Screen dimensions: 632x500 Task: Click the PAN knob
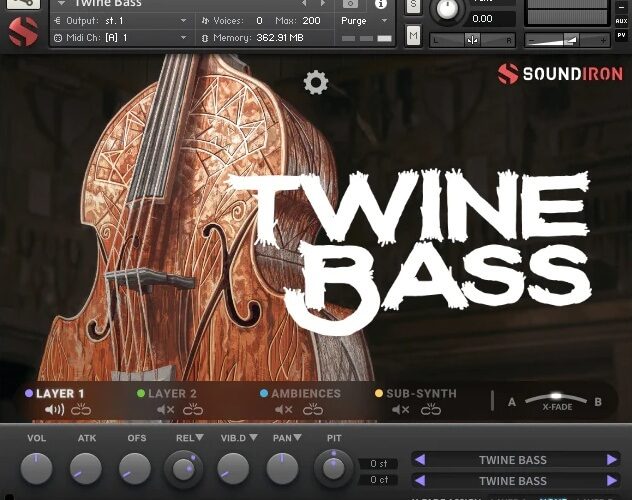pyautogui.click(x=282, y=468)
